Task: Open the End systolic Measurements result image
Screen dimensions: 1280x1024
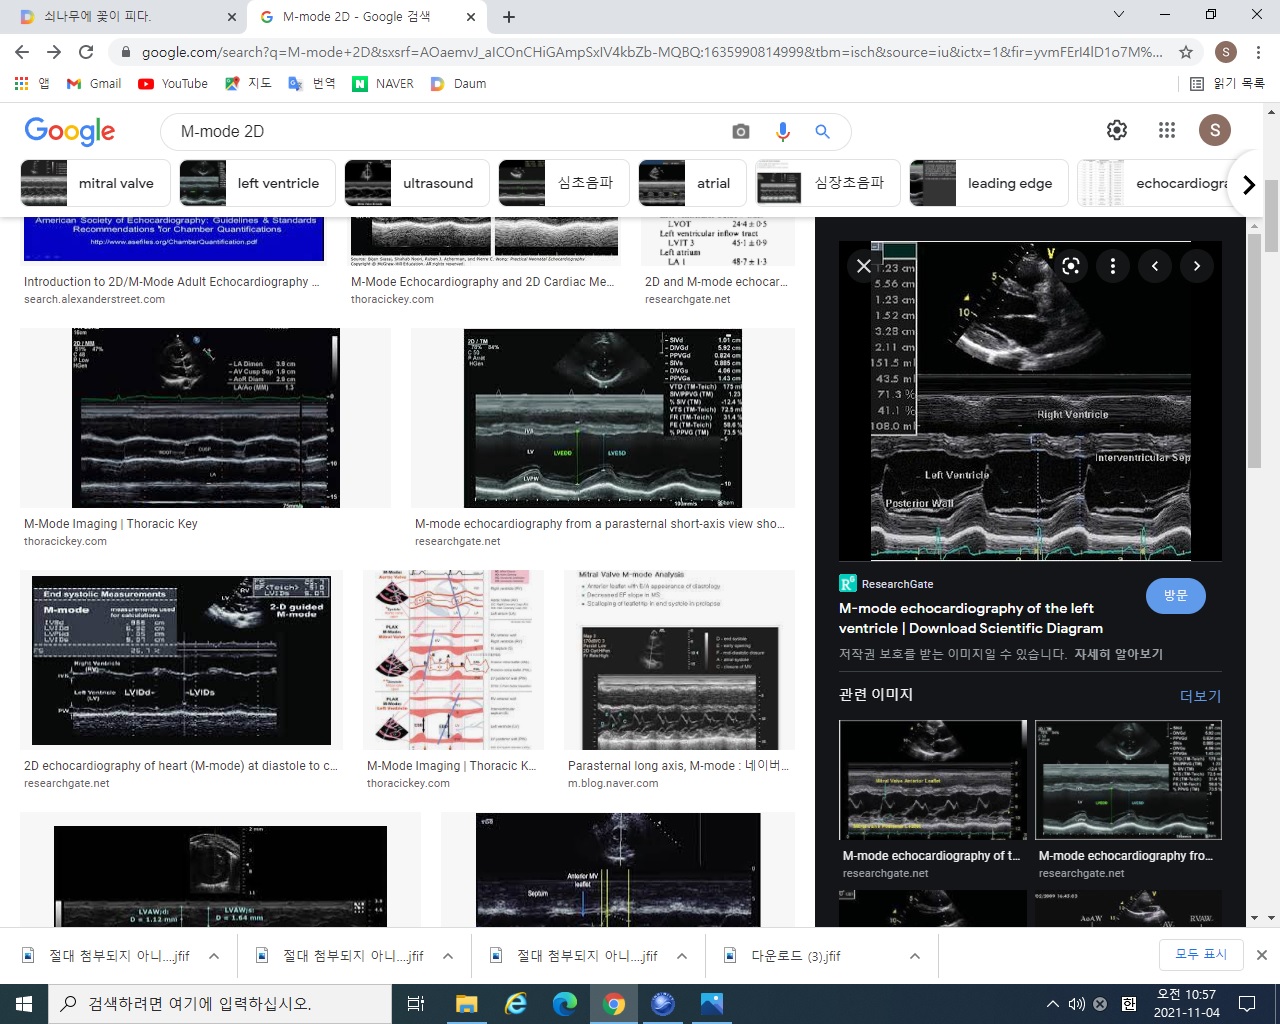Action: point(181,660)
